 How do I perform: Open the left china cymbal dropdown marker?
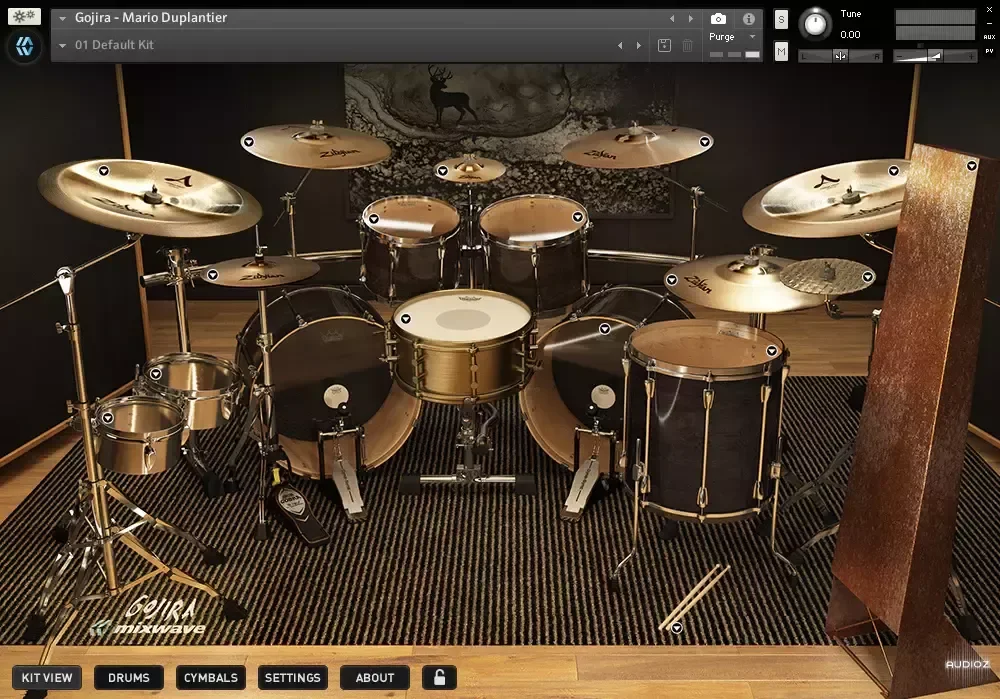pos(103,171)
